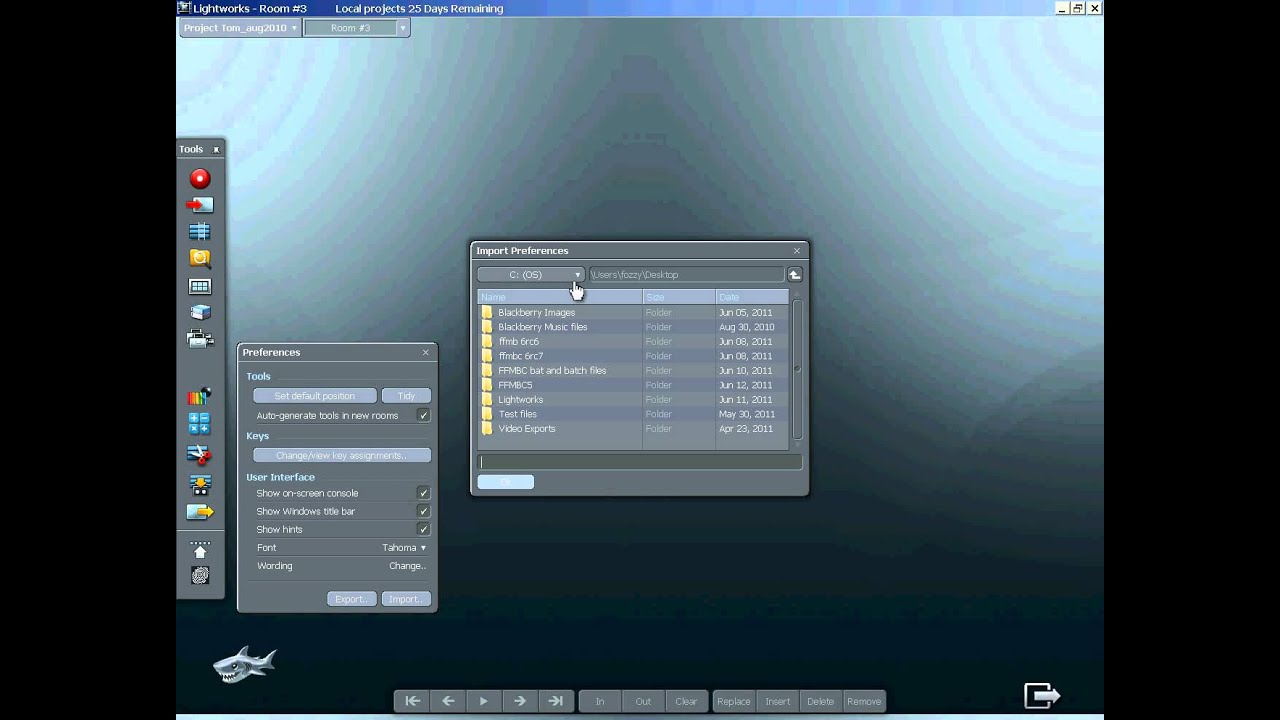Click the Delete edit button
Viewport: 1280px width, 720px height.
pos(820,701)
